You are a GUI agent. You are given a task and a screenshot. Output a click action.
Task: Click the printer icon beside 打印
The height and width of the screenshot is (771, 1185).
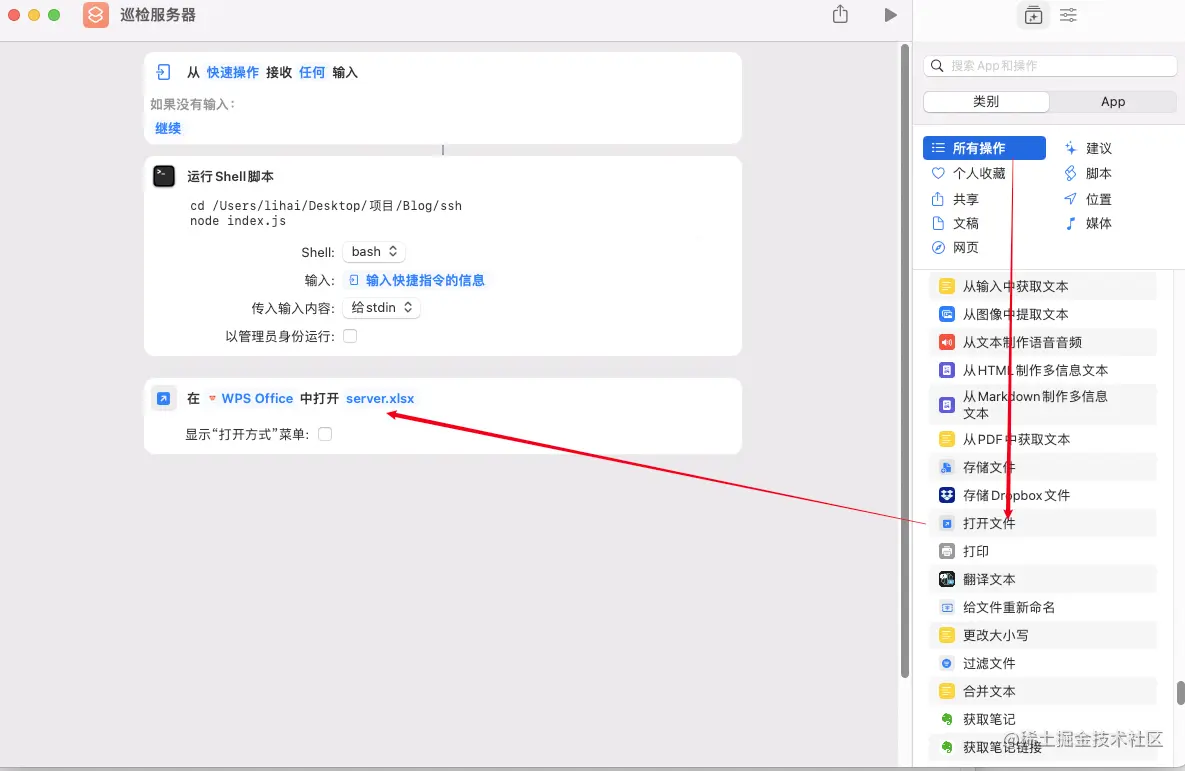[x=946, y=551]
